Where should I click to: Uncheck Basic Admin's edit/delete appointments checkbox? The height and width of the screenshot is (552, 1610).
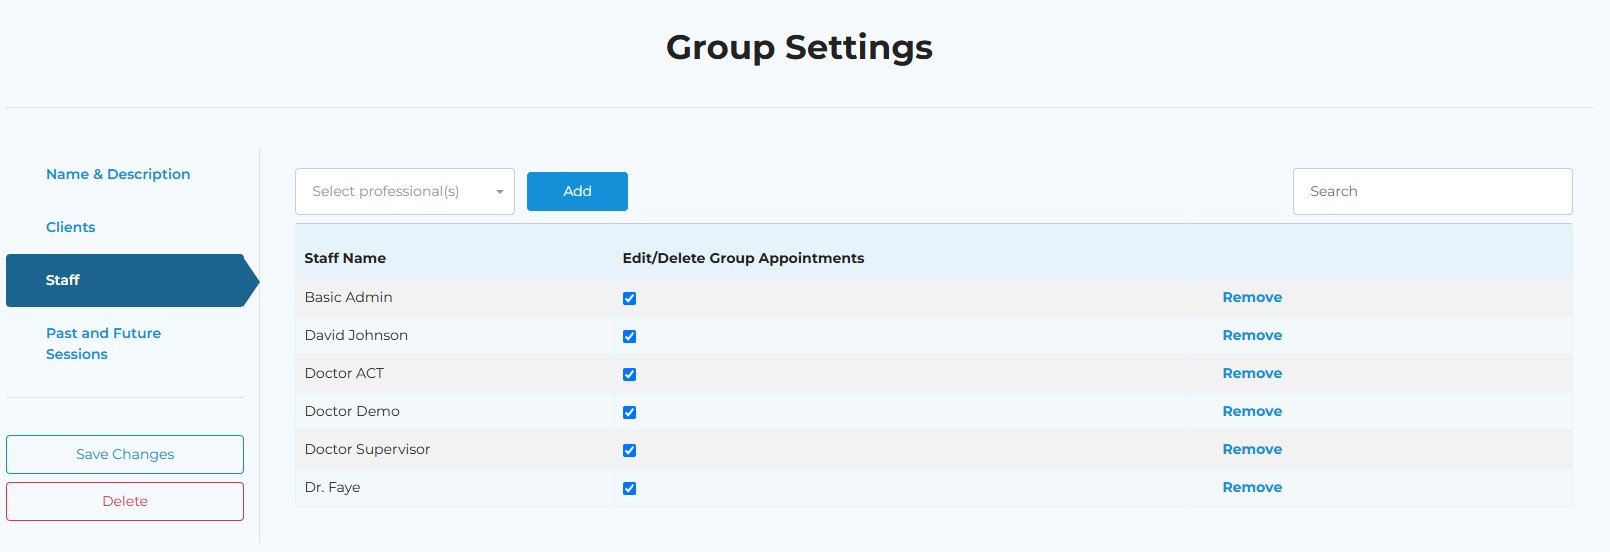click(x=629, y=298)
